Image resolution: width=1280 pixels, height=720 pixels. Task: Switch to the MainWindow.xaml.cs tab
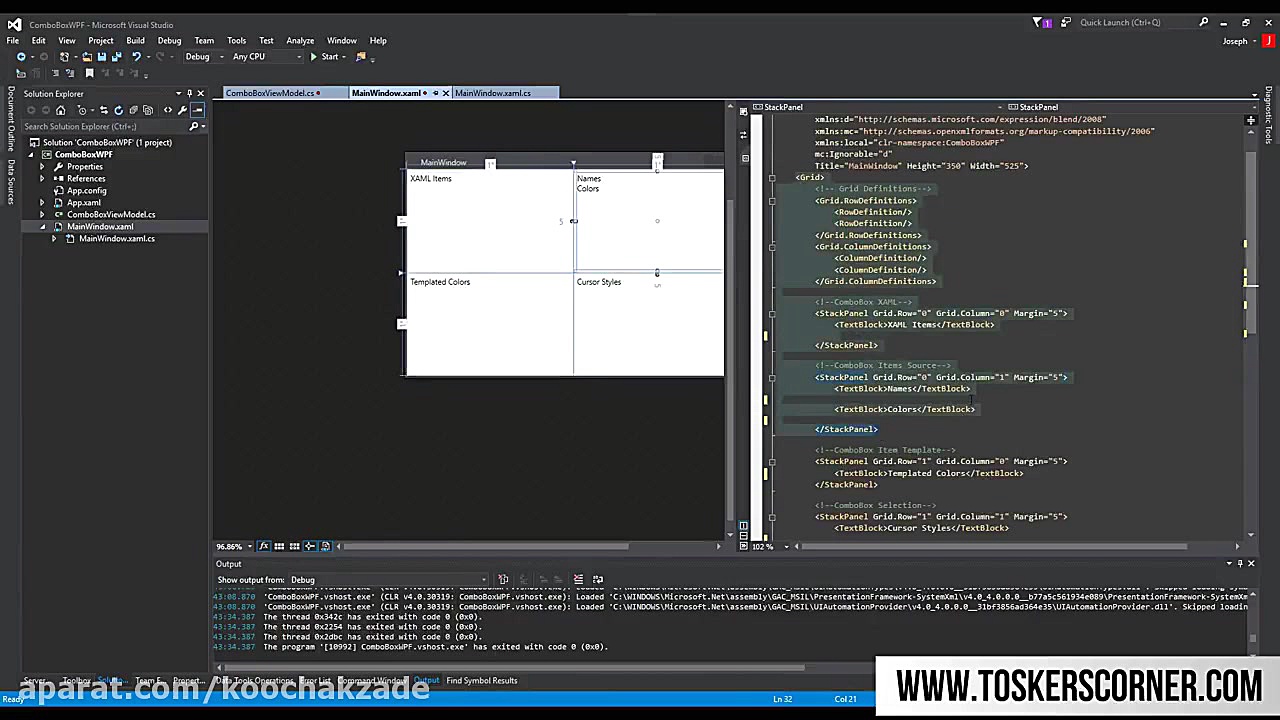pos(492,93)
